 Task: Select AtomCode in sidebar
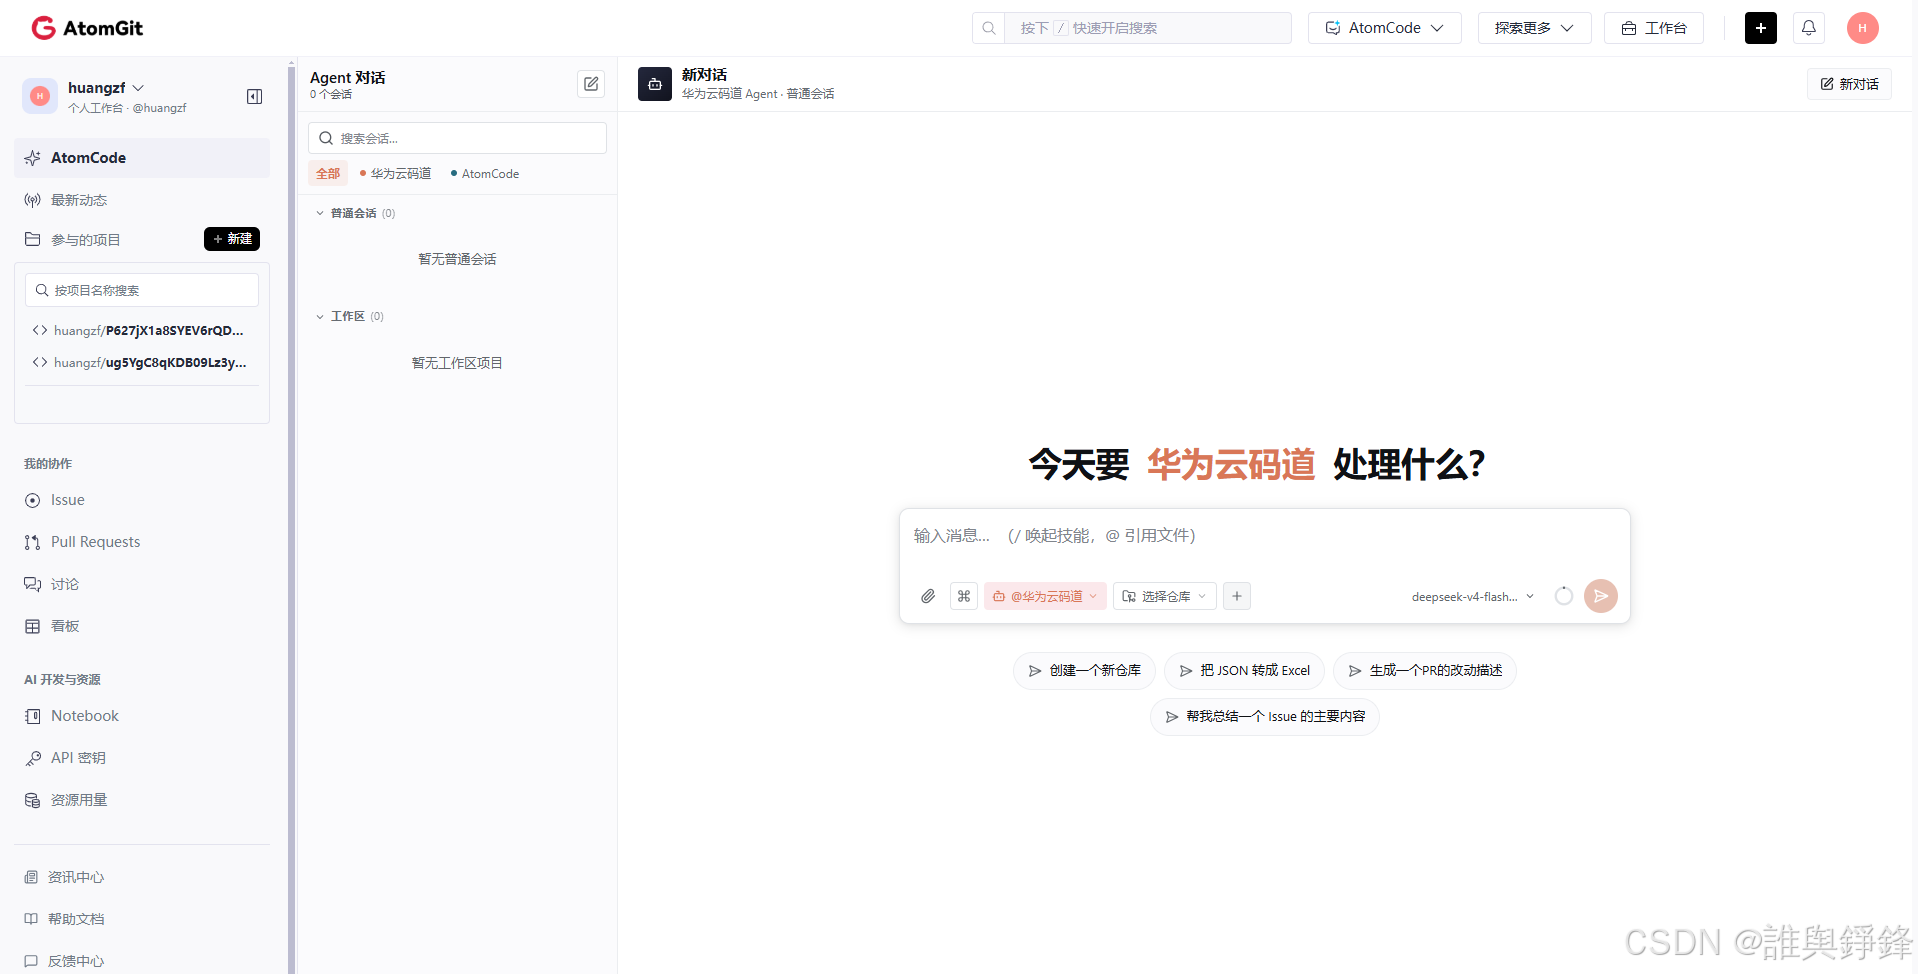point(142,158)
